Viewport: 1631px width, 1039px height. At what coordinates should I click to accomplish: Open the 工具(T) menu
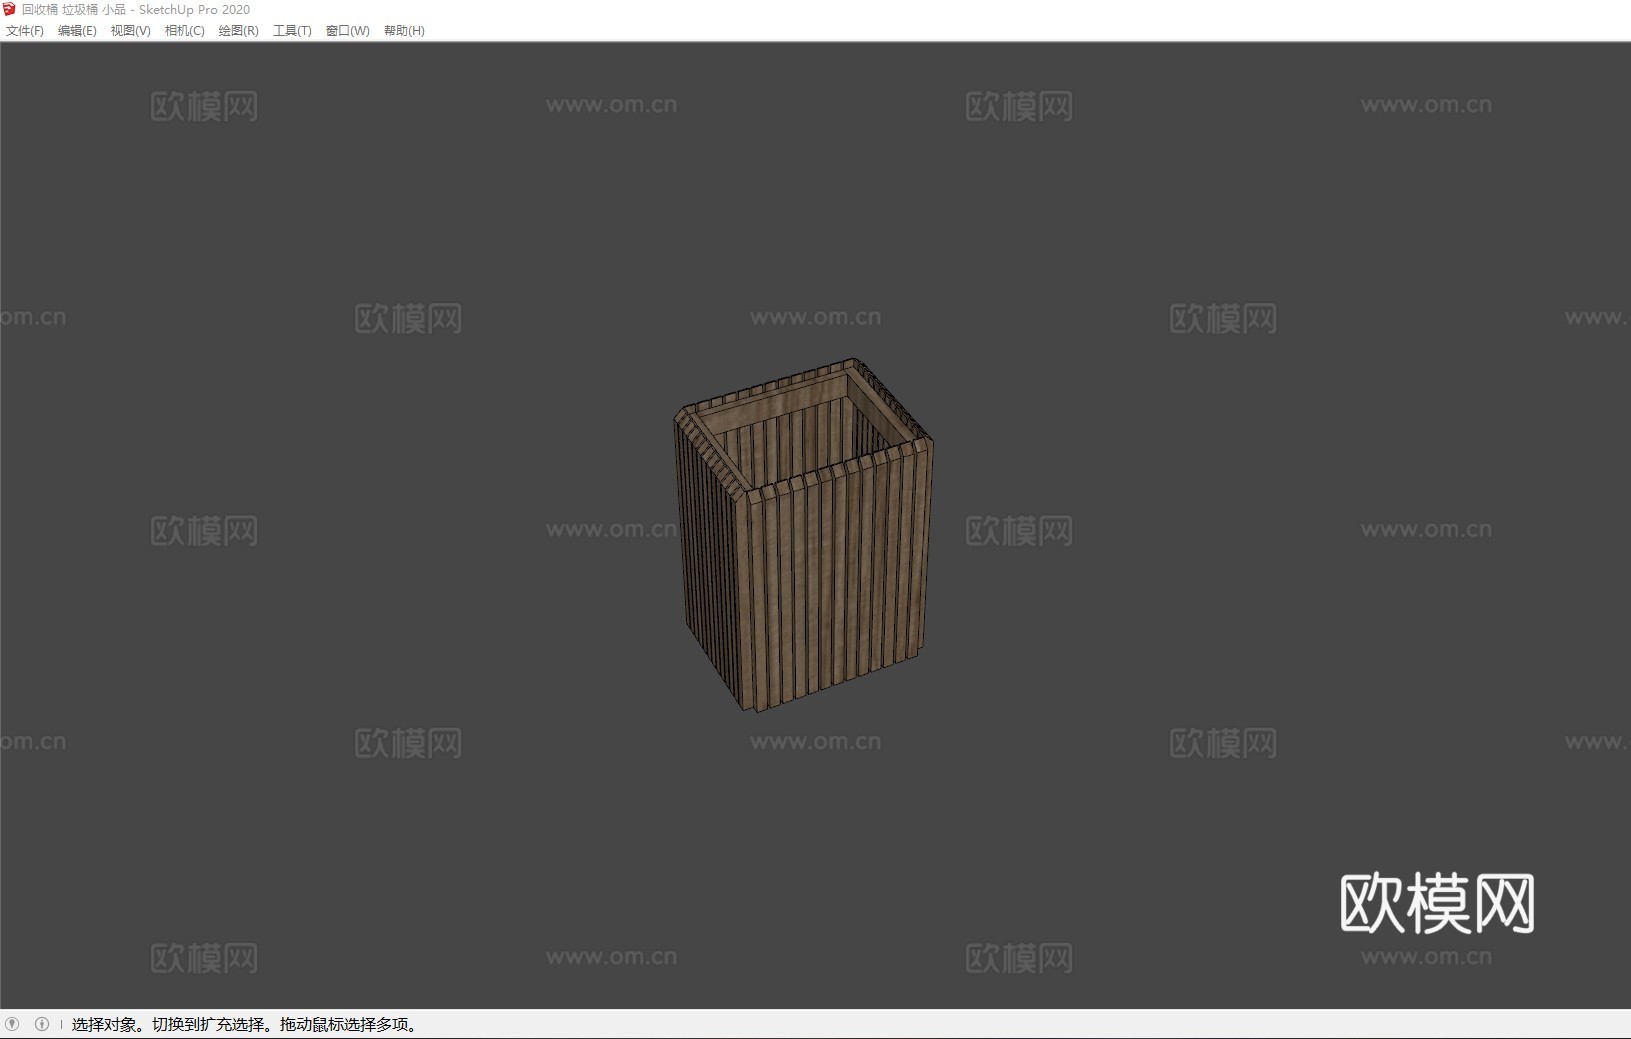[x=292, y=31]
